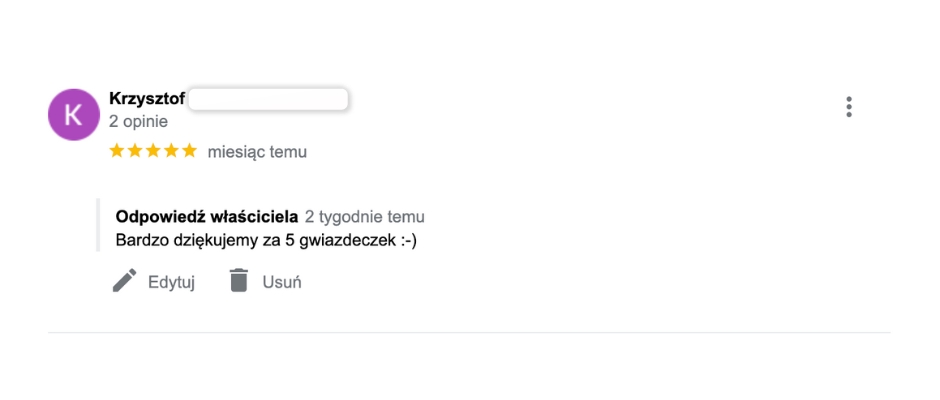Click the "2 tygodnie temu" reply timestamp
Image resolution: width=940 pixels, height=400 pixels.
pyautogui.click(x=364, y=216)
